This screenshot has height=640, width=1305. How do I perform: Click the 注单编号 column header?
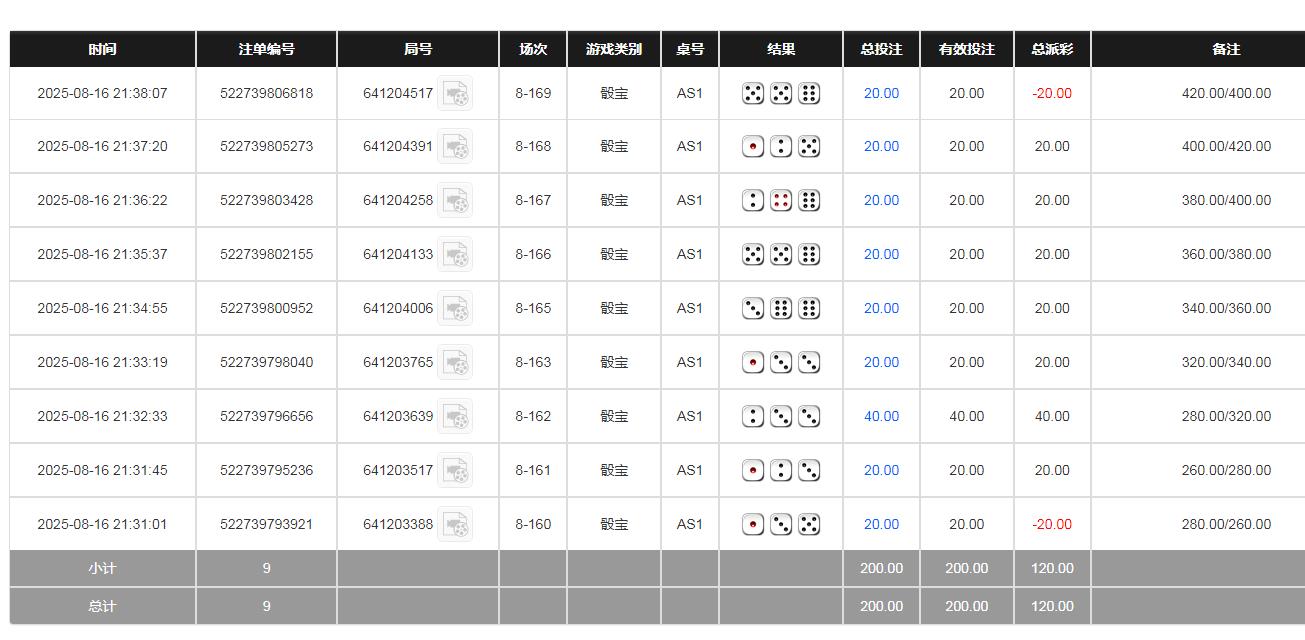coord(266,49)
